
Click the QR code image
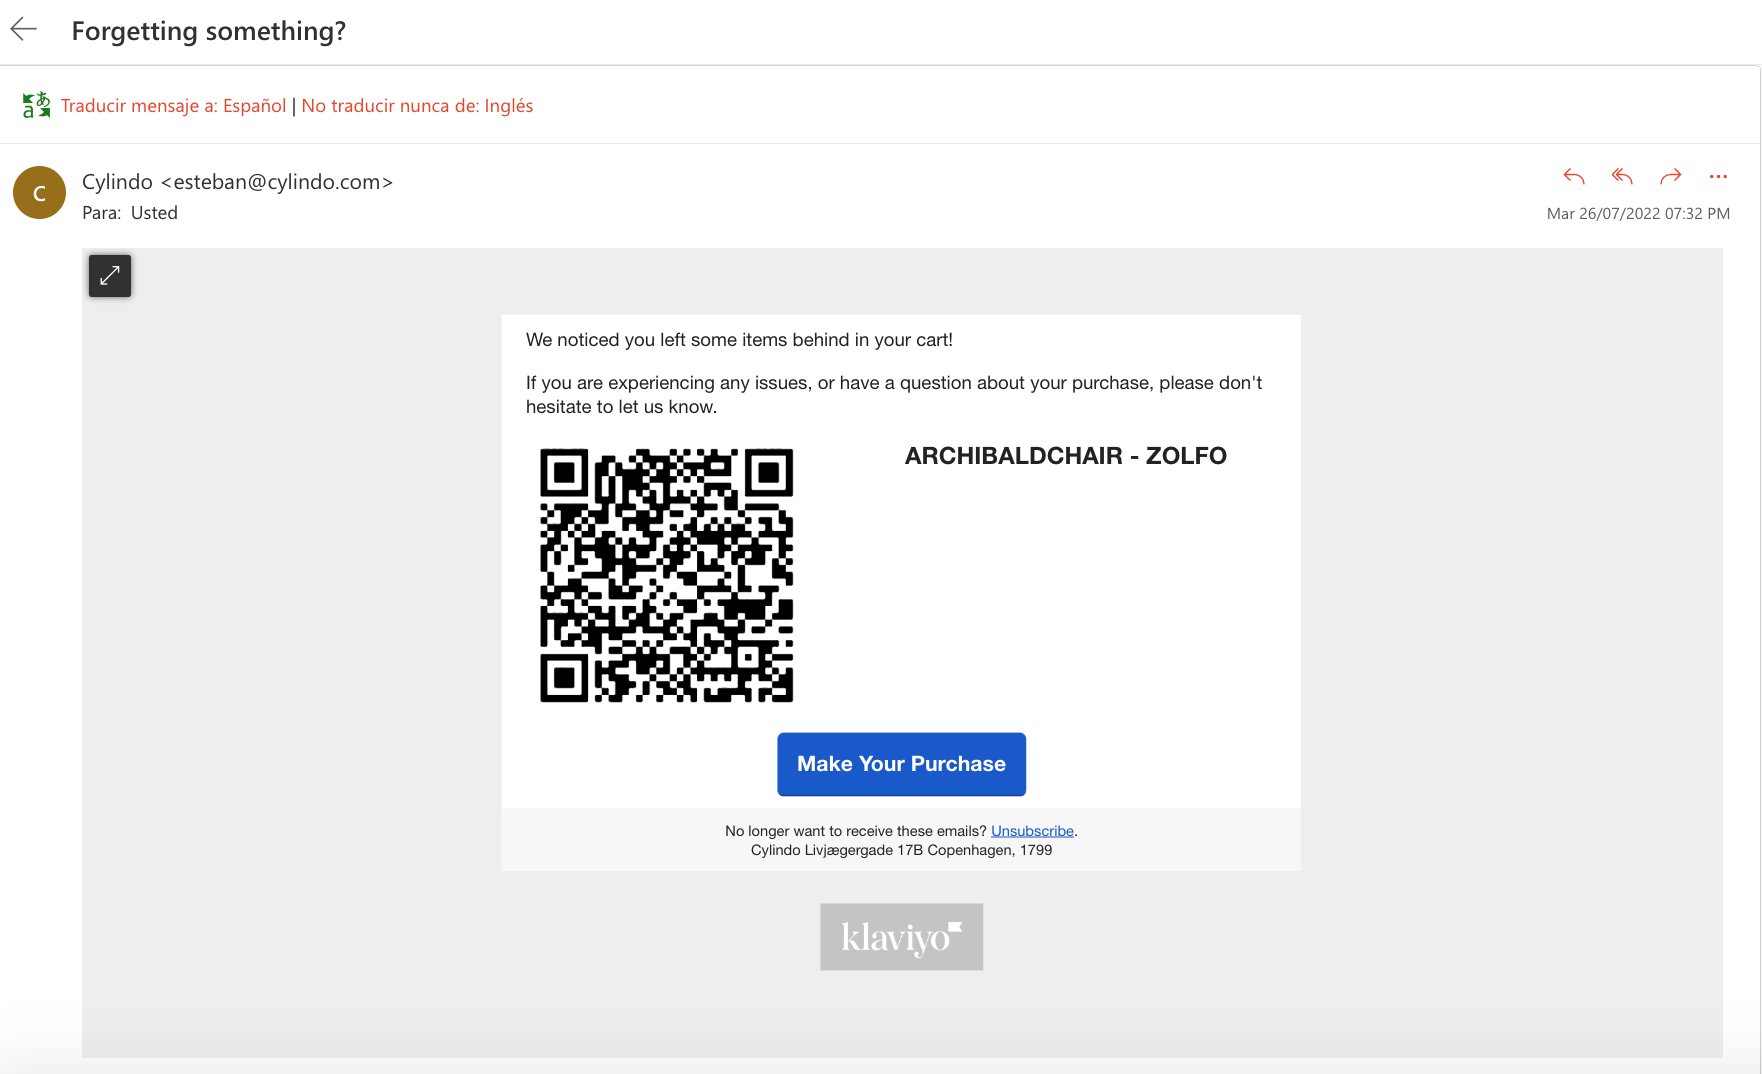coord(666,575)
